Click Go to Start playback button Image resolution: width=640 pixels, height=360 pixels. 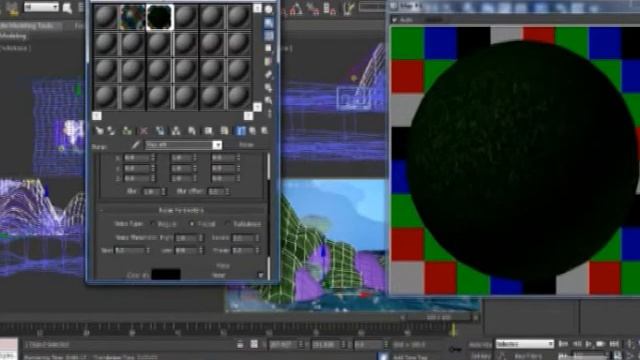coord(564,344)
